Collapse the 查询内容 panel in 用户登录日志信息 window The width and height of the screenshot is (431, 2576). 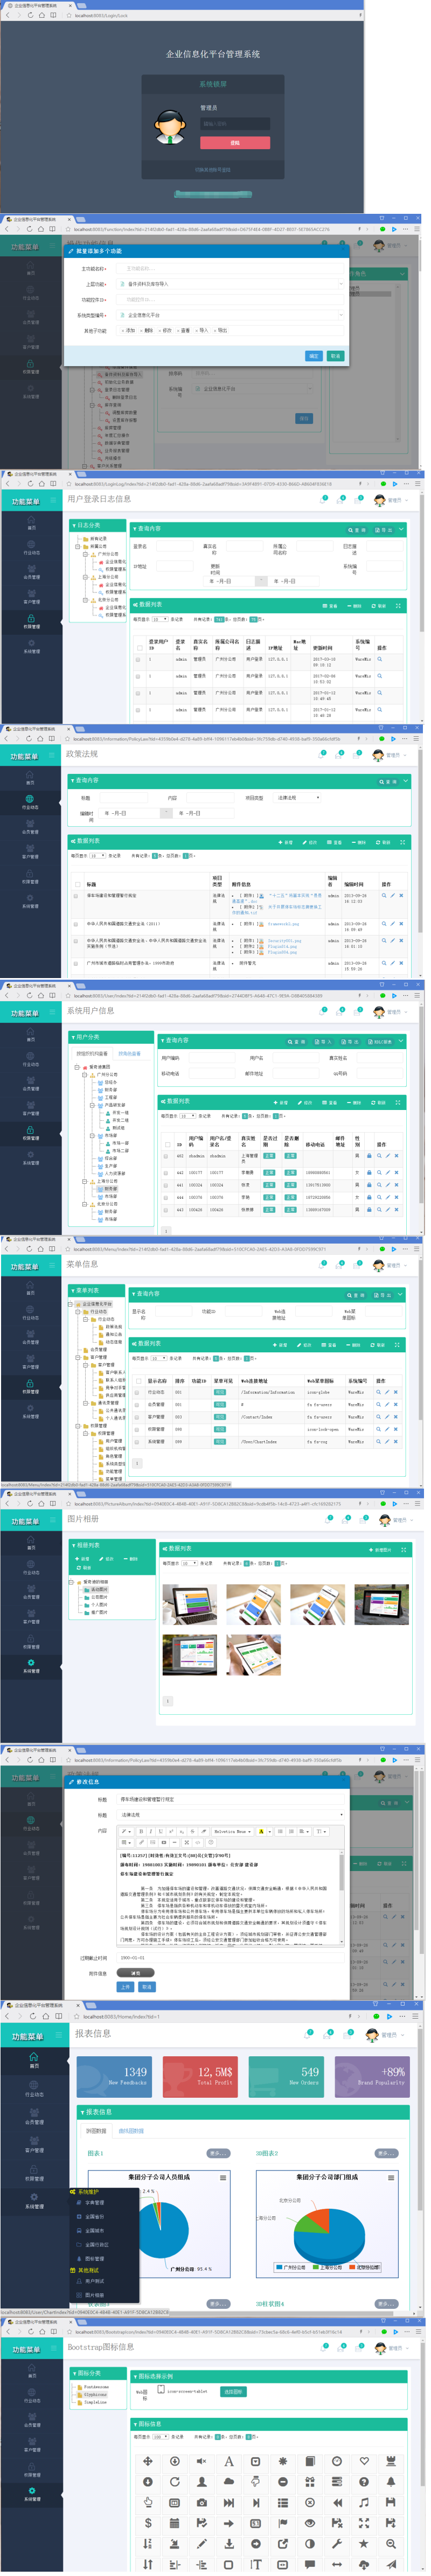401,530
